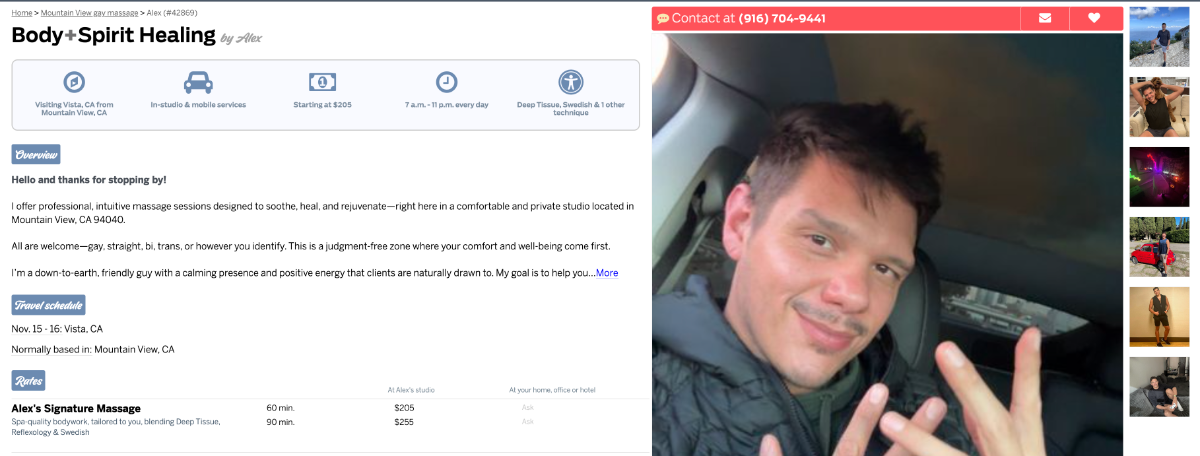This screenshot has width=1200, height=456.
Task: Click the car mobile services icon
Action: (x=198, y=82)
